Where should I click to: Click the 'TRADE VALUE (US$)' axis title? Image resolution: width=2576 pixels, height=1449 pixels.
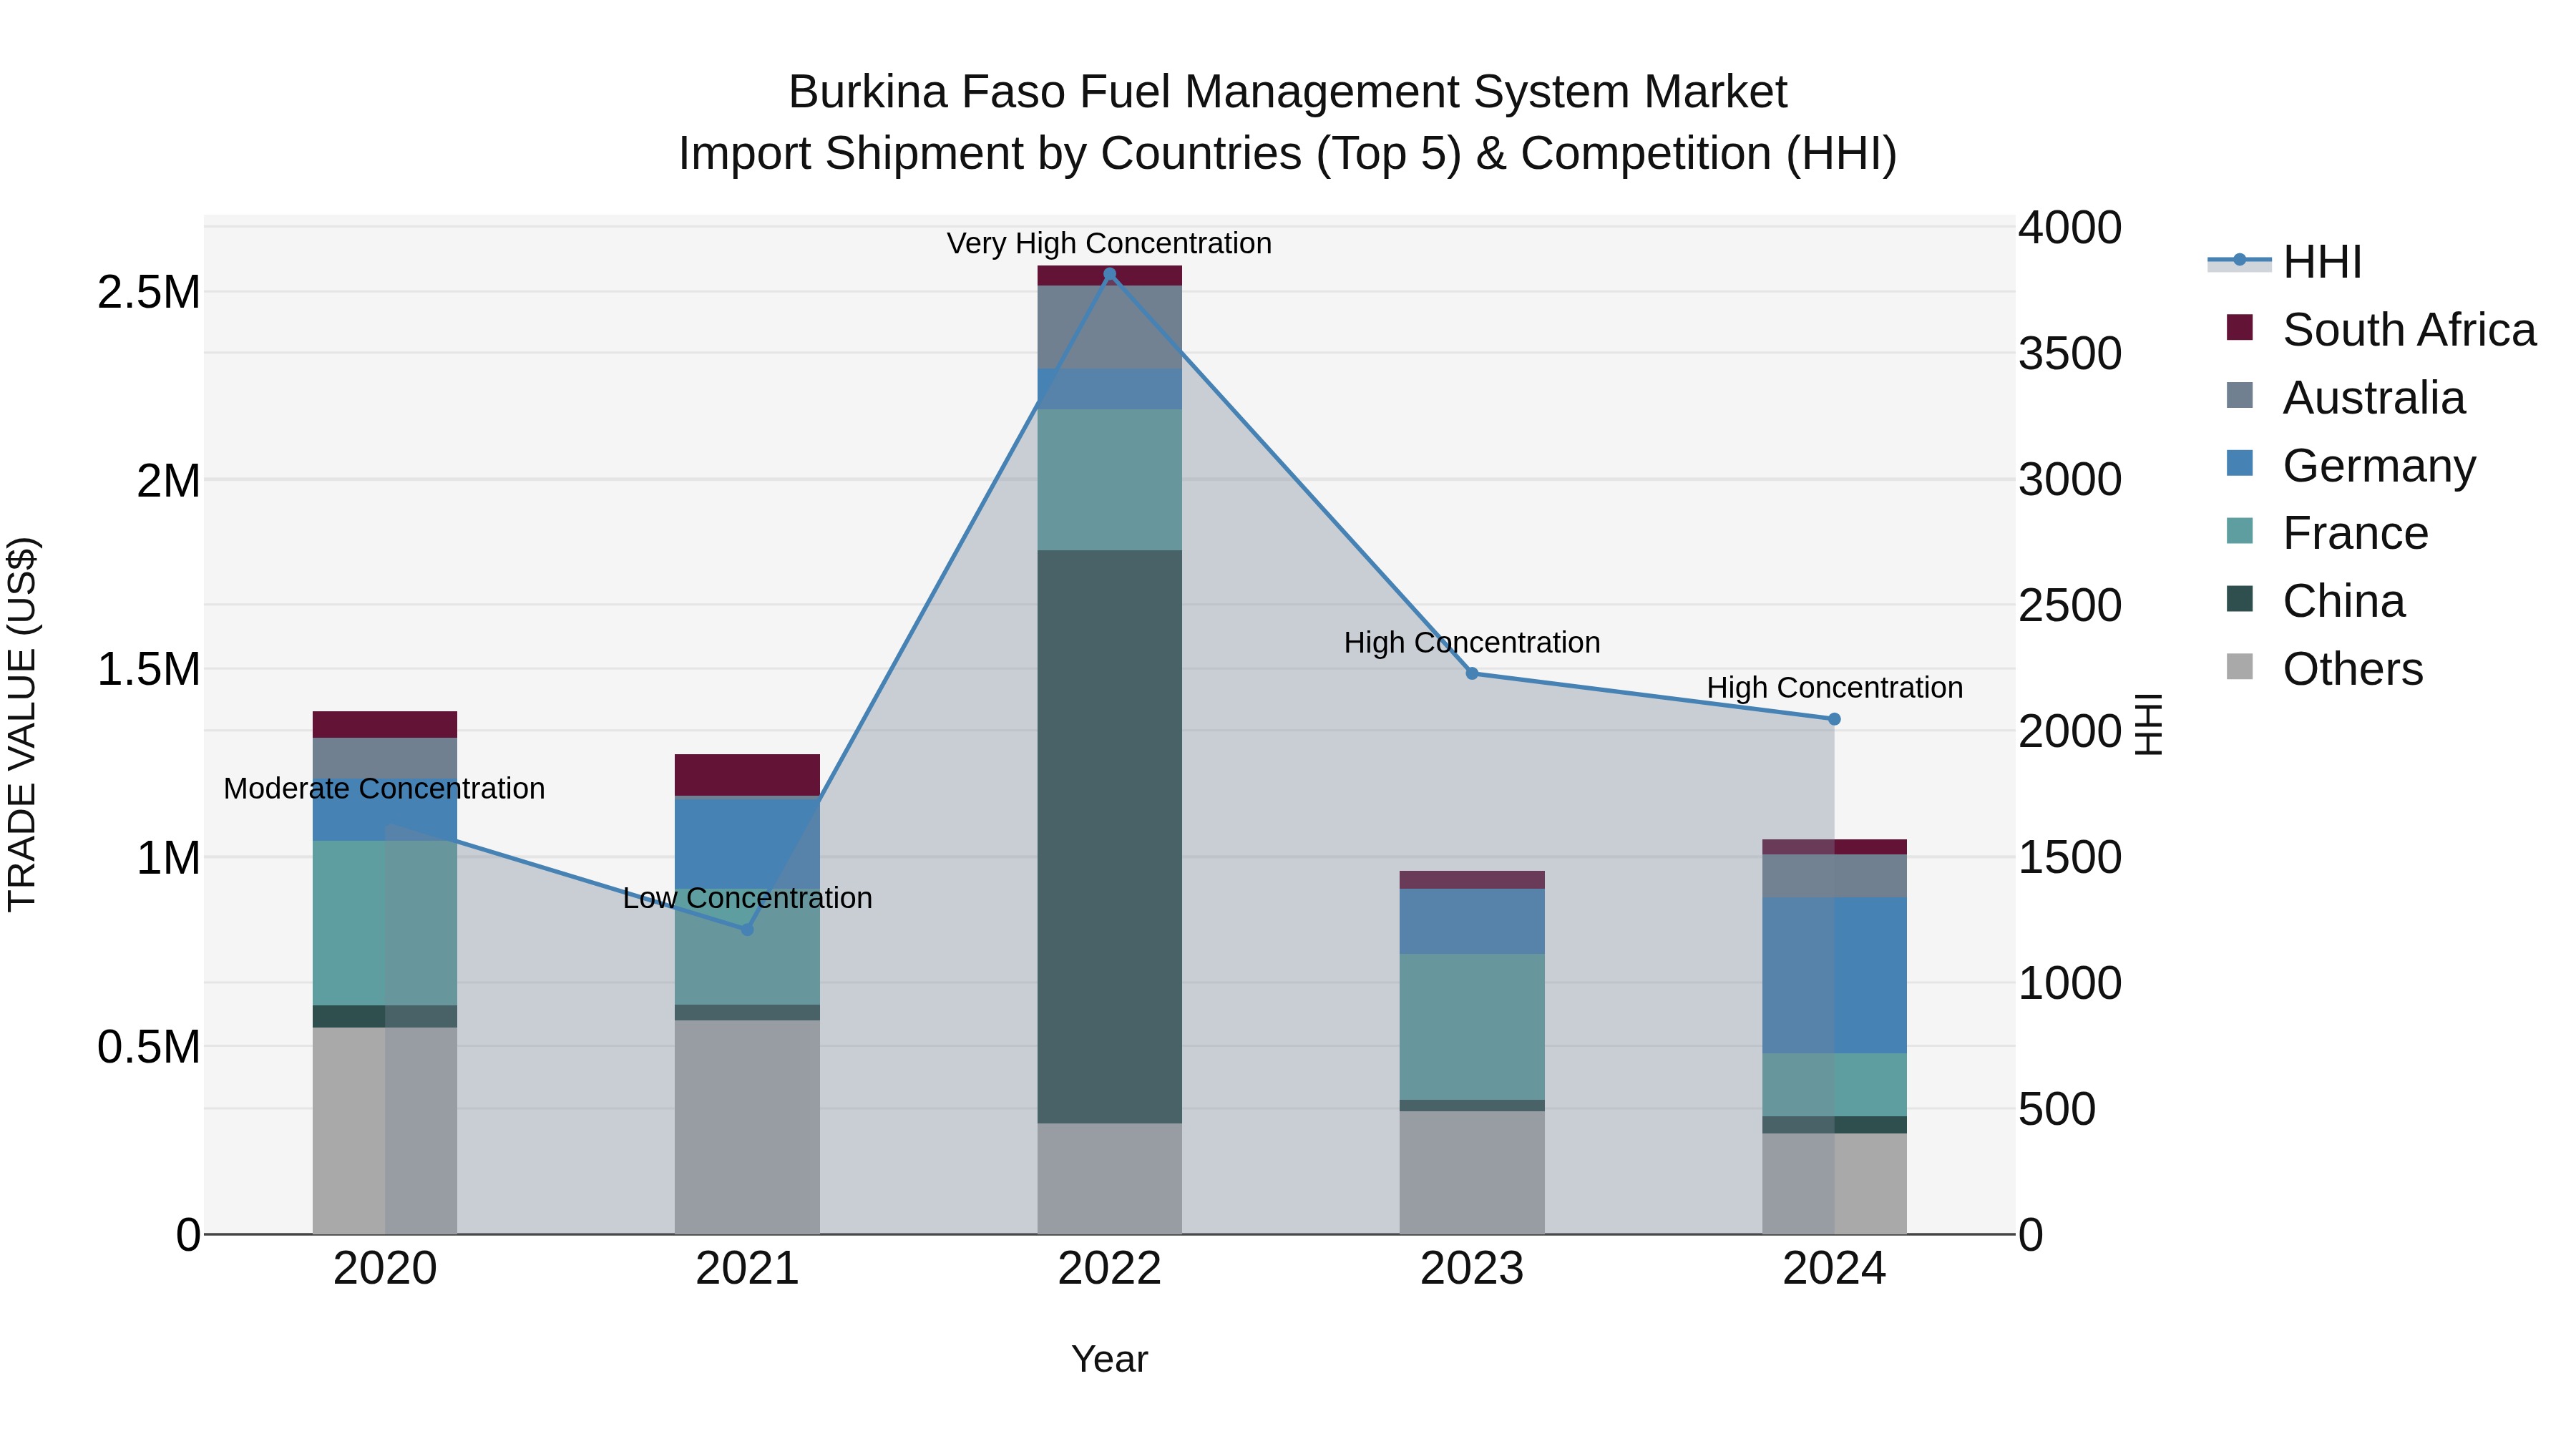click(x=22, y=724)
